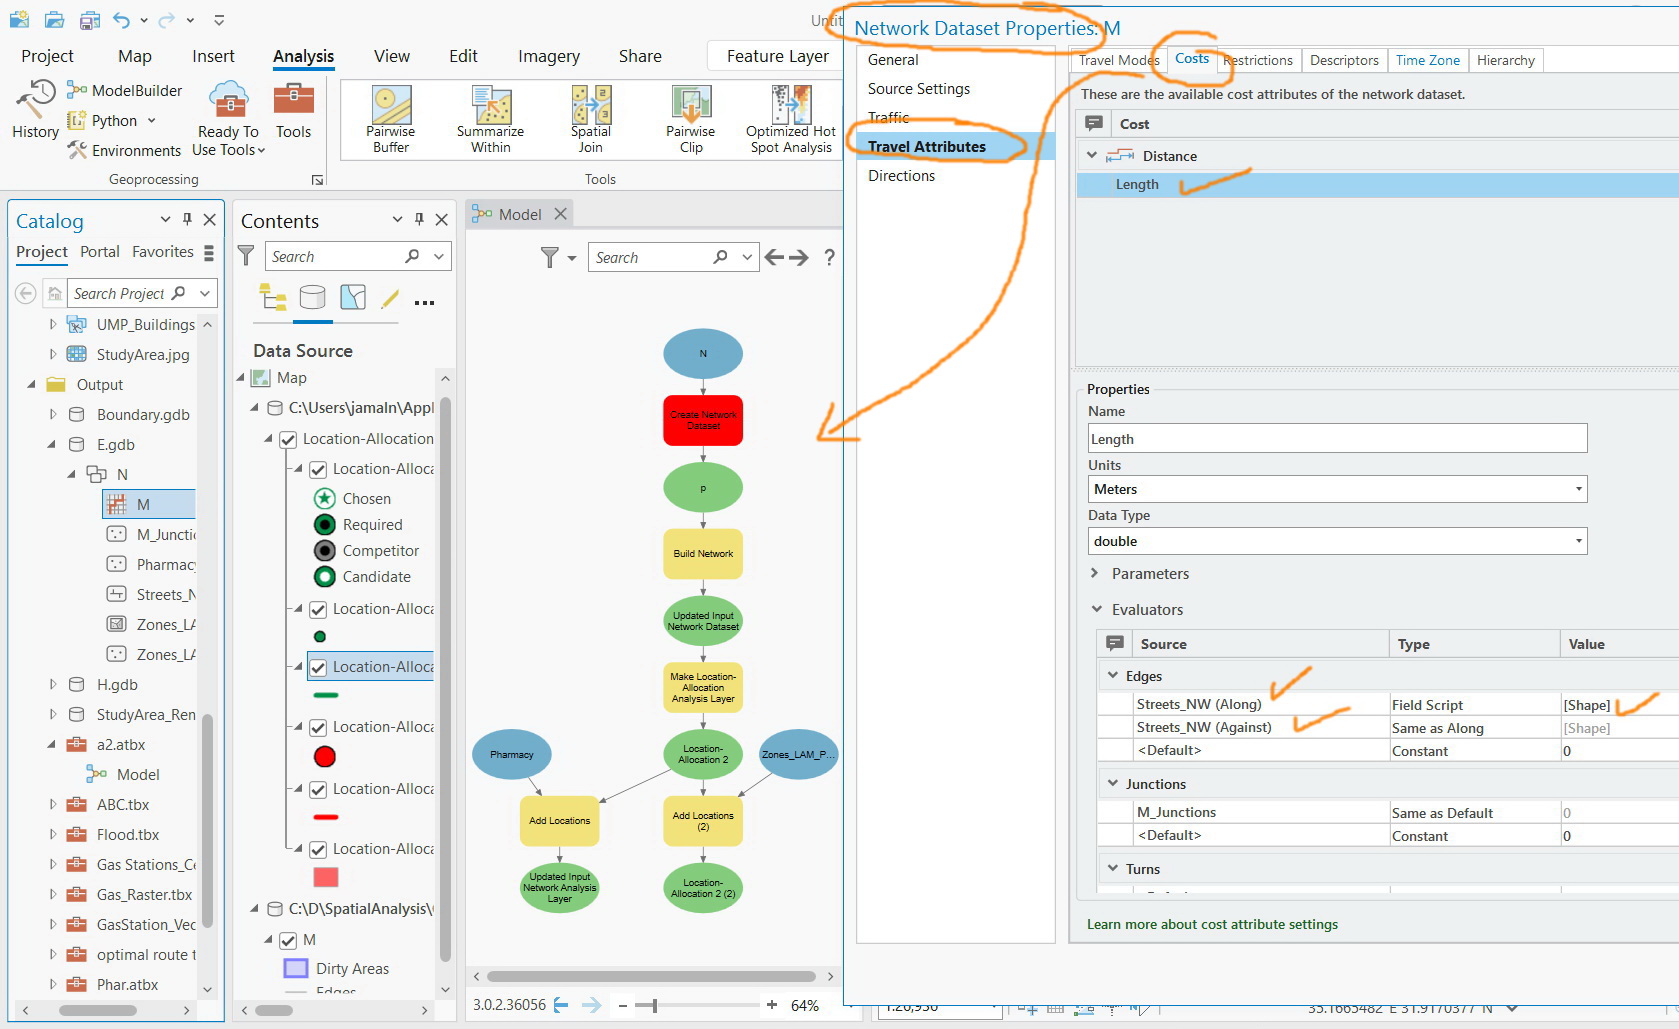Open the History tool
Screen dimensions: 1679x1029
coord(35,110)
